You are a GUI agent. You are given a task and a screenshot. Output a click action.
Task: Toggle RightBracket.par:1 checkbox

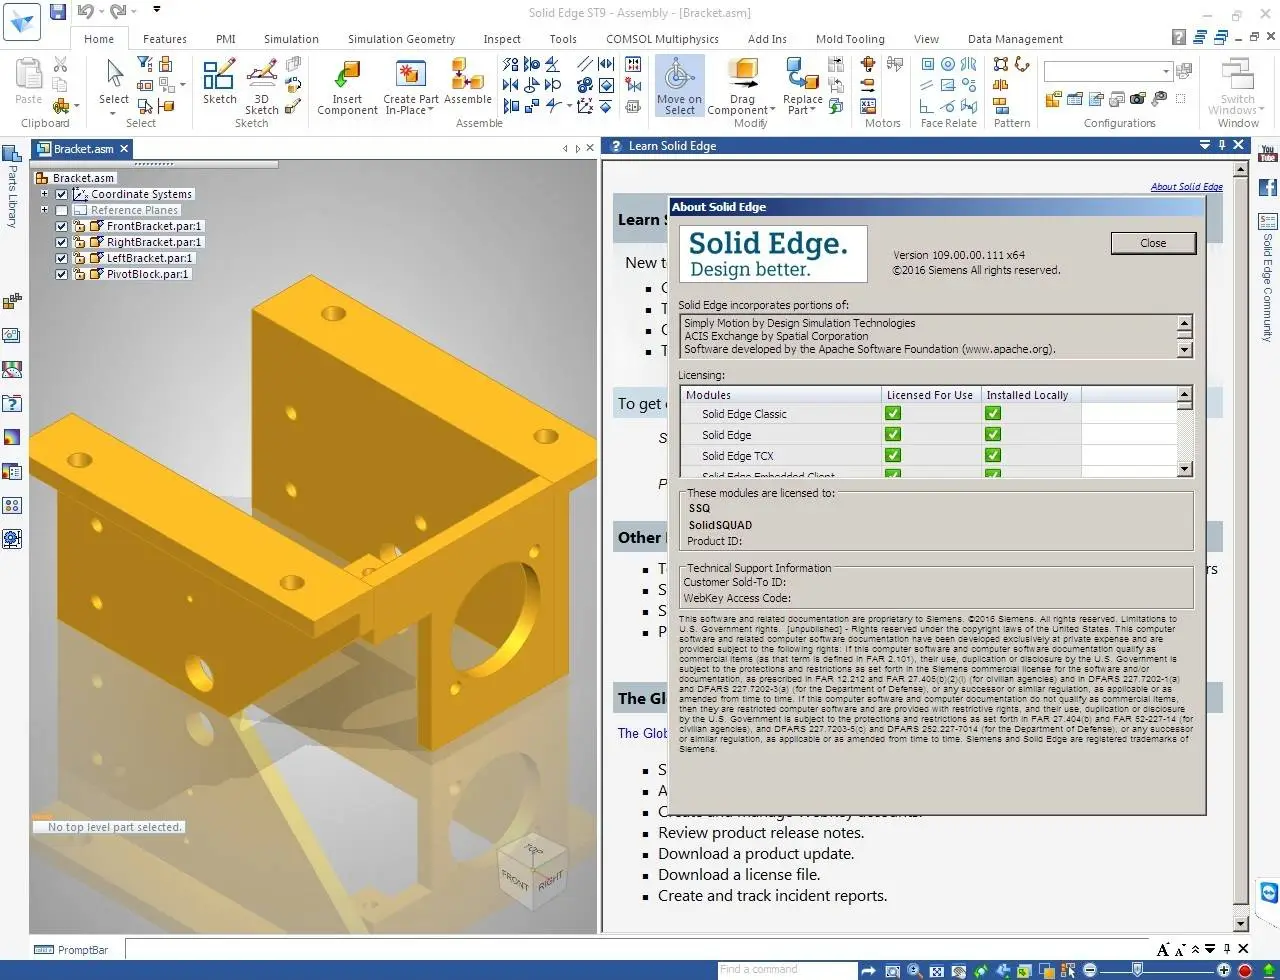[x=62, y=242]
